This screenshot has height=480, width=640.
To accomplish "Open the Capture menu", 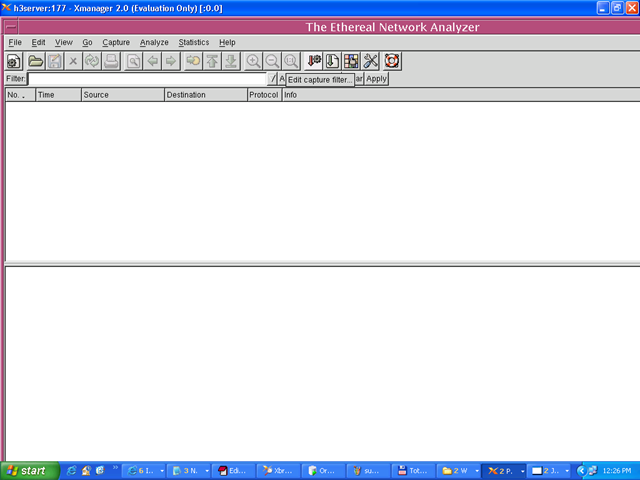I will [x=116, y=42].
